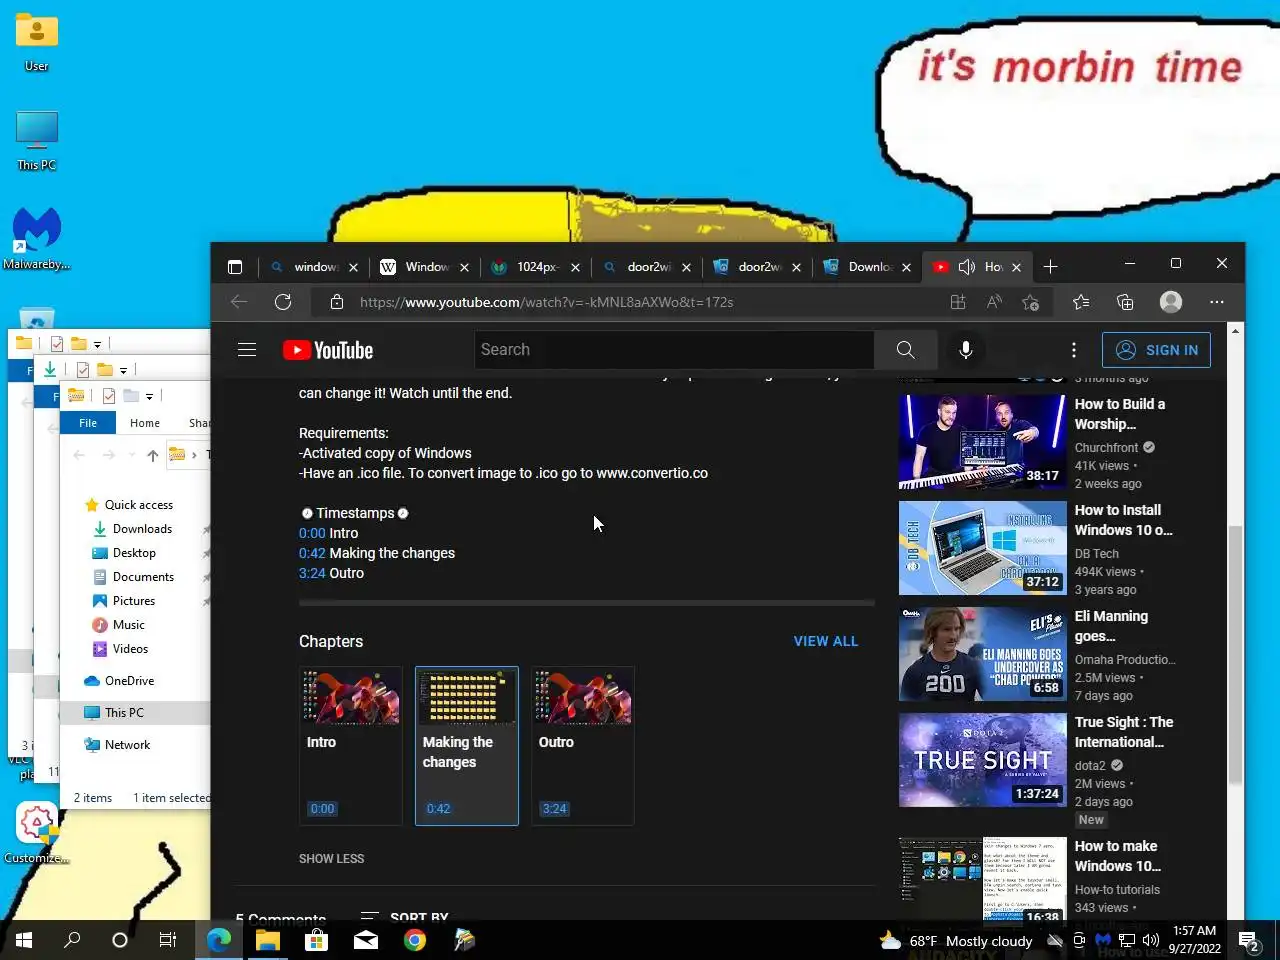Image resolution: width=1280 pixels, height=960 pixels.
Task: Open Edge Collections
Action: (x=1125, y=302)
